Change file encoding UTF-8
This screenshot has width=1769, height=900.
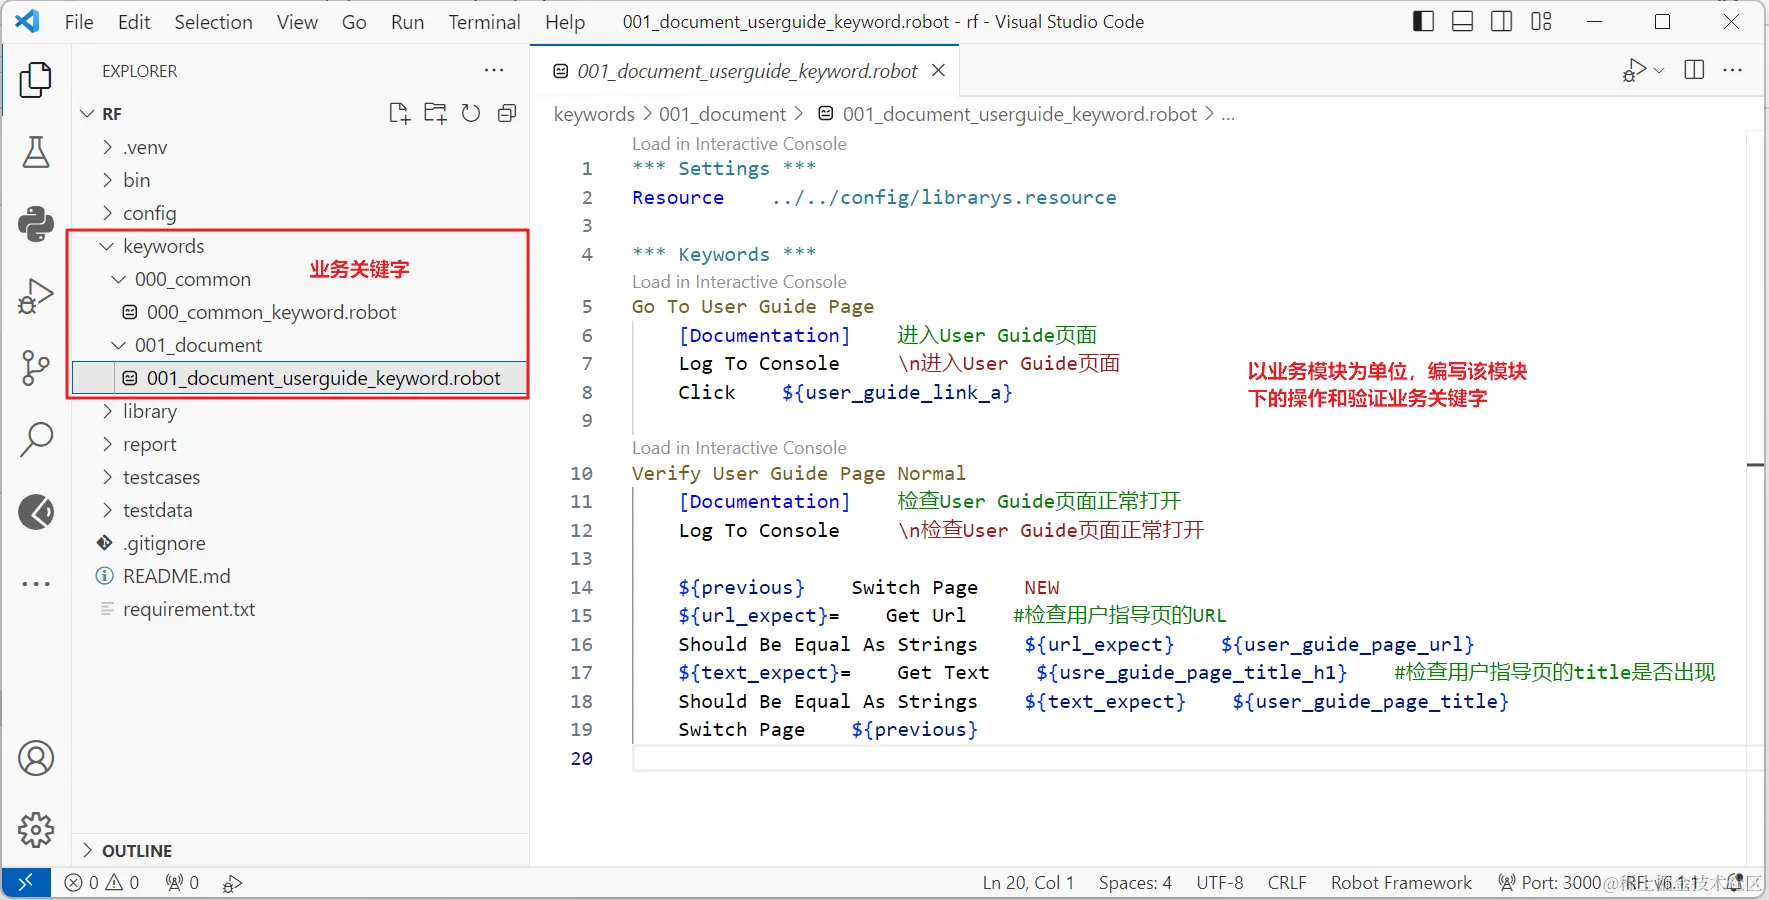pyautogui.click(x=1220, y=883)
